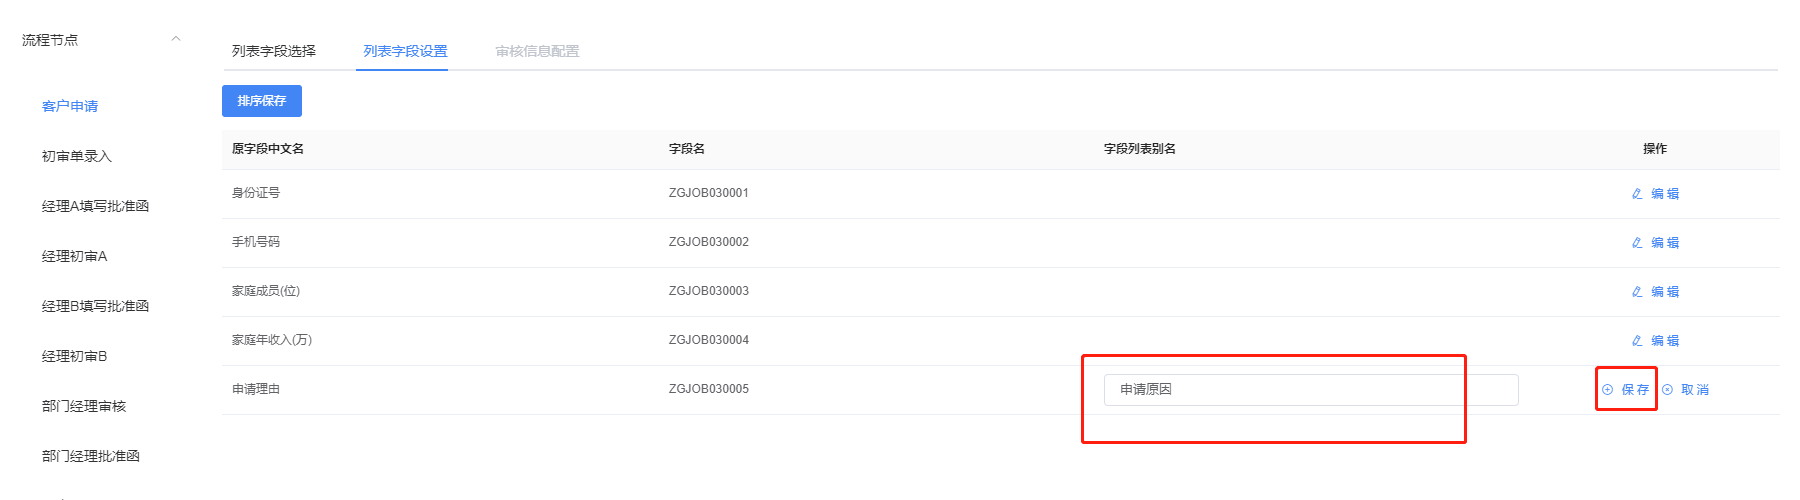Click 编辑 link for 家庭成员(位) row
The image size is (1800, 500).
coord(1665,292)
